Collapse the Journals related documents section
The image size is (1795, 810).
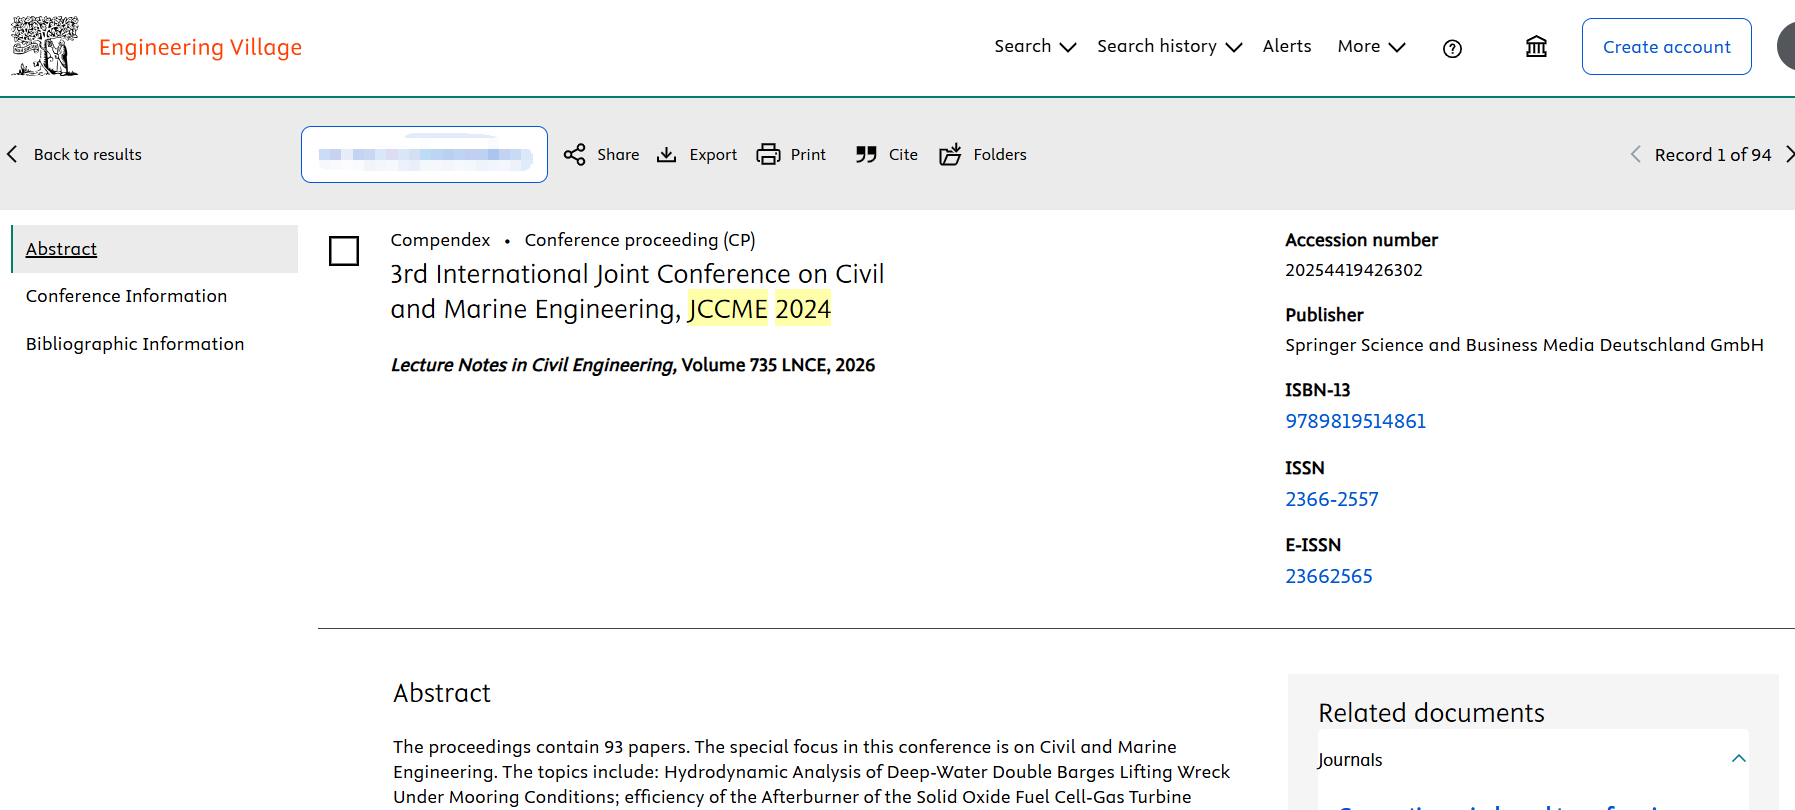click(1738, 759)
